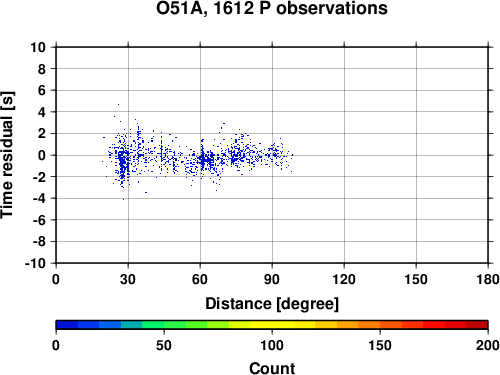The width and height of the screenshot is (500, 375).
Task: Click the y-axis tick label 10
Action: click(38, 47)
